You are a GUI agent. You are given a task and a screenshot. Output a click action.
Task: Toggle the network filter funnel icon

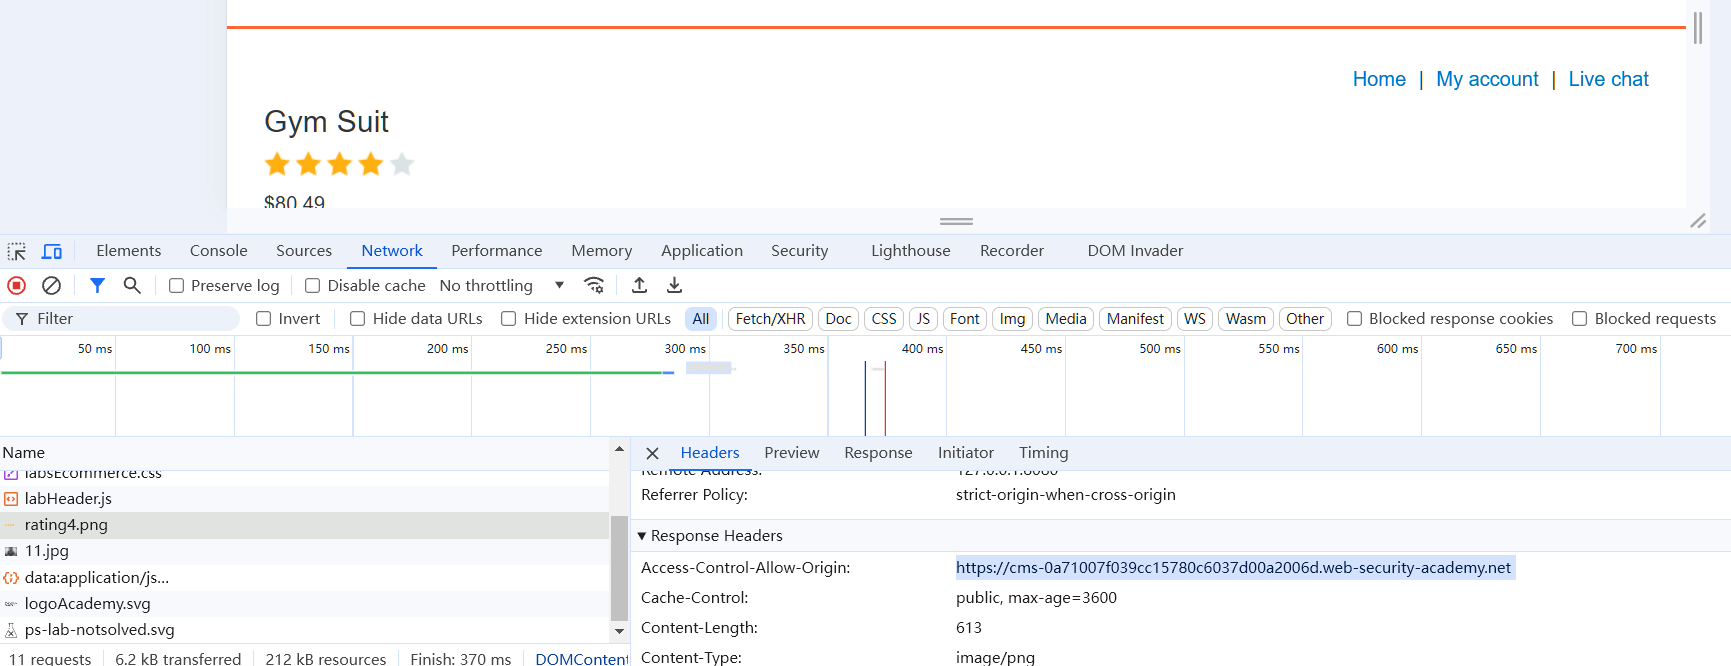pyautogui.click(x=97, y=286)
